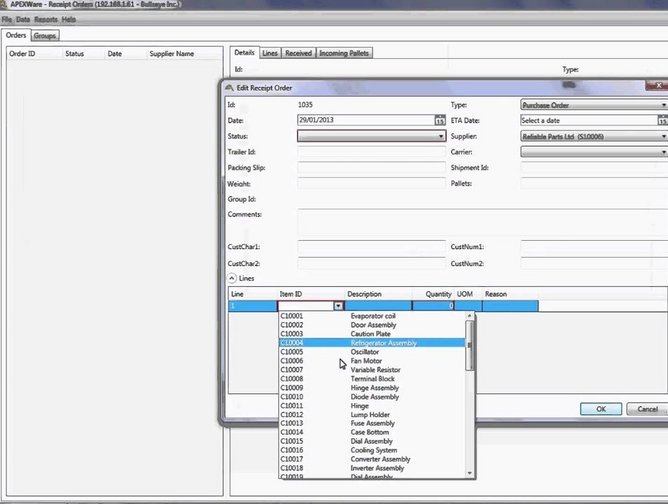Switch to the Orders tab
The height and width of the screenshot is (504, 668).
click(x=16, y=35)
